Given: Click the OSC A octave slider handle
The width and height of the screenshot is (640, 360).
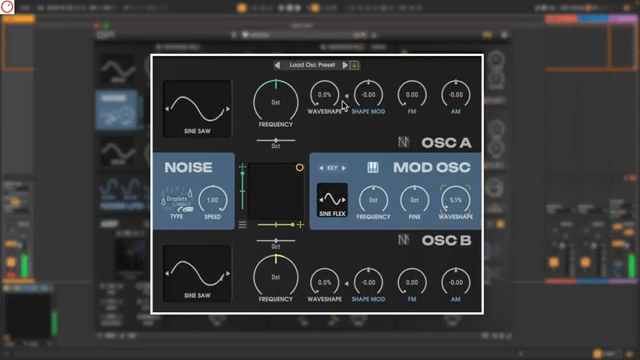Looking at the screenshot, I should tap(276, 140).
